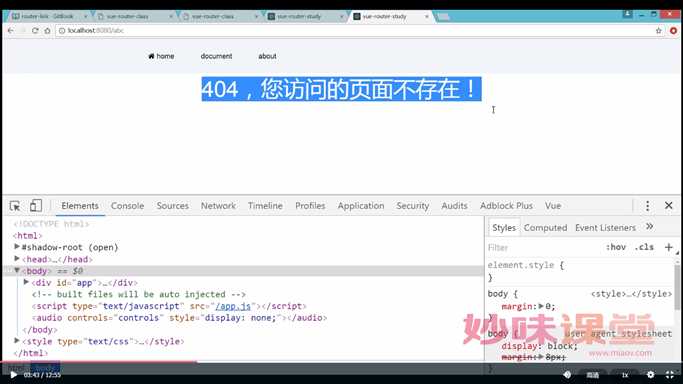The height and width of the screenshot is (384, 683).
Task: Switch to Styles sidebar tab
Action: (x=504, y=228)
